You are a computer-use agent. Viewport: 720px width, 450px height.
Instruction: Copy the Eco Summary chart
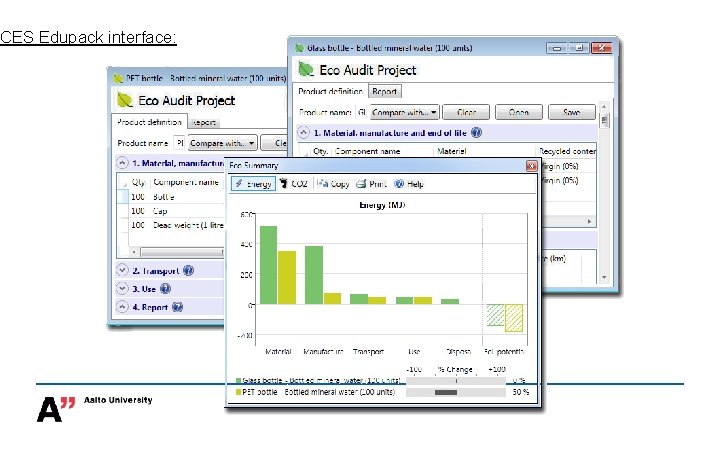point(333,184)
